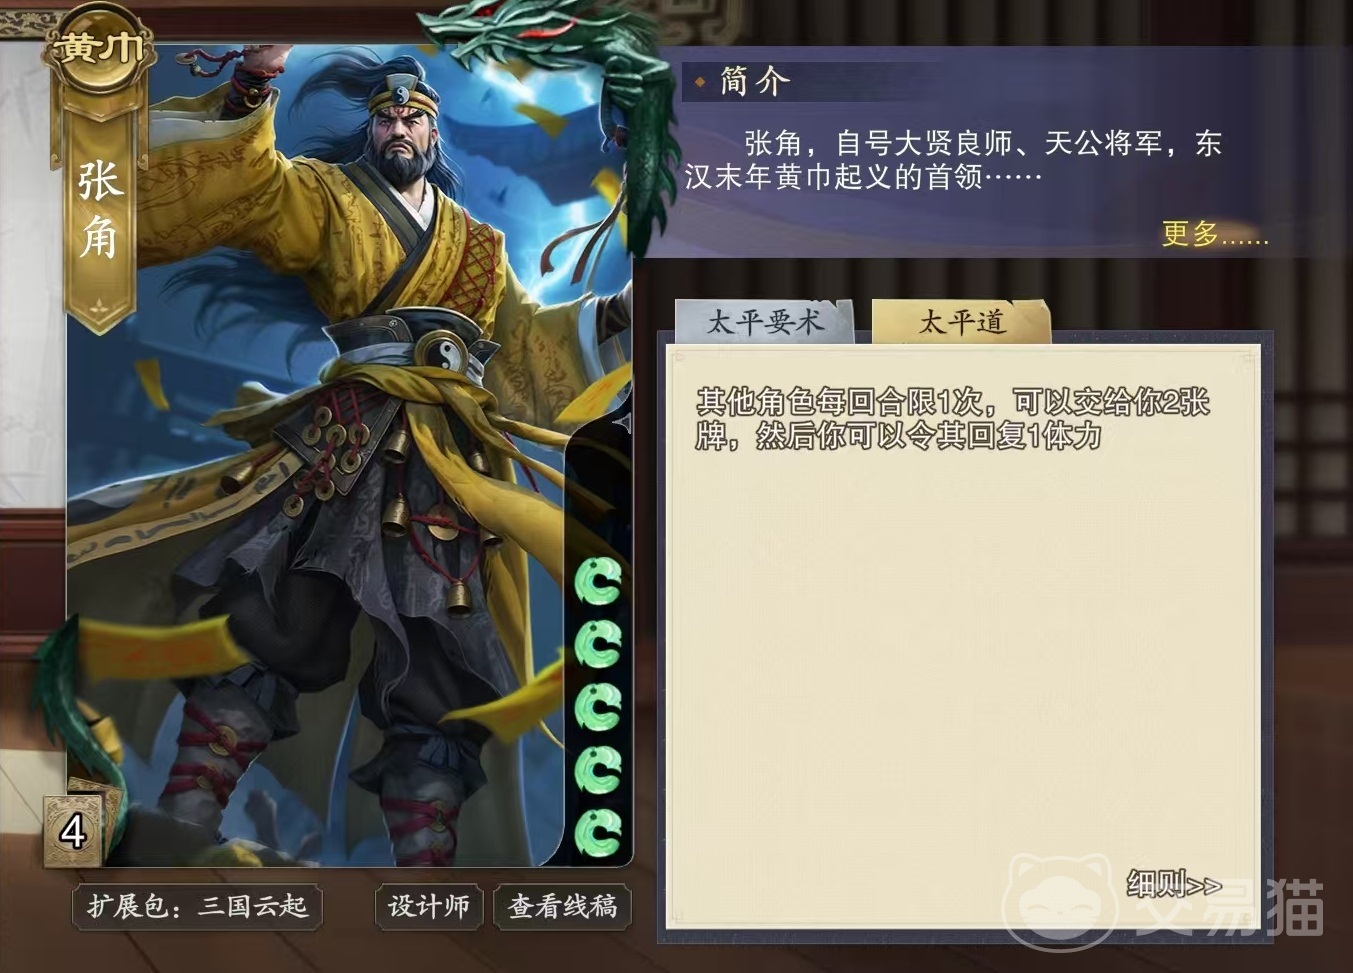Click the 扩展包：三国云起 label

(x=197, y=907)
